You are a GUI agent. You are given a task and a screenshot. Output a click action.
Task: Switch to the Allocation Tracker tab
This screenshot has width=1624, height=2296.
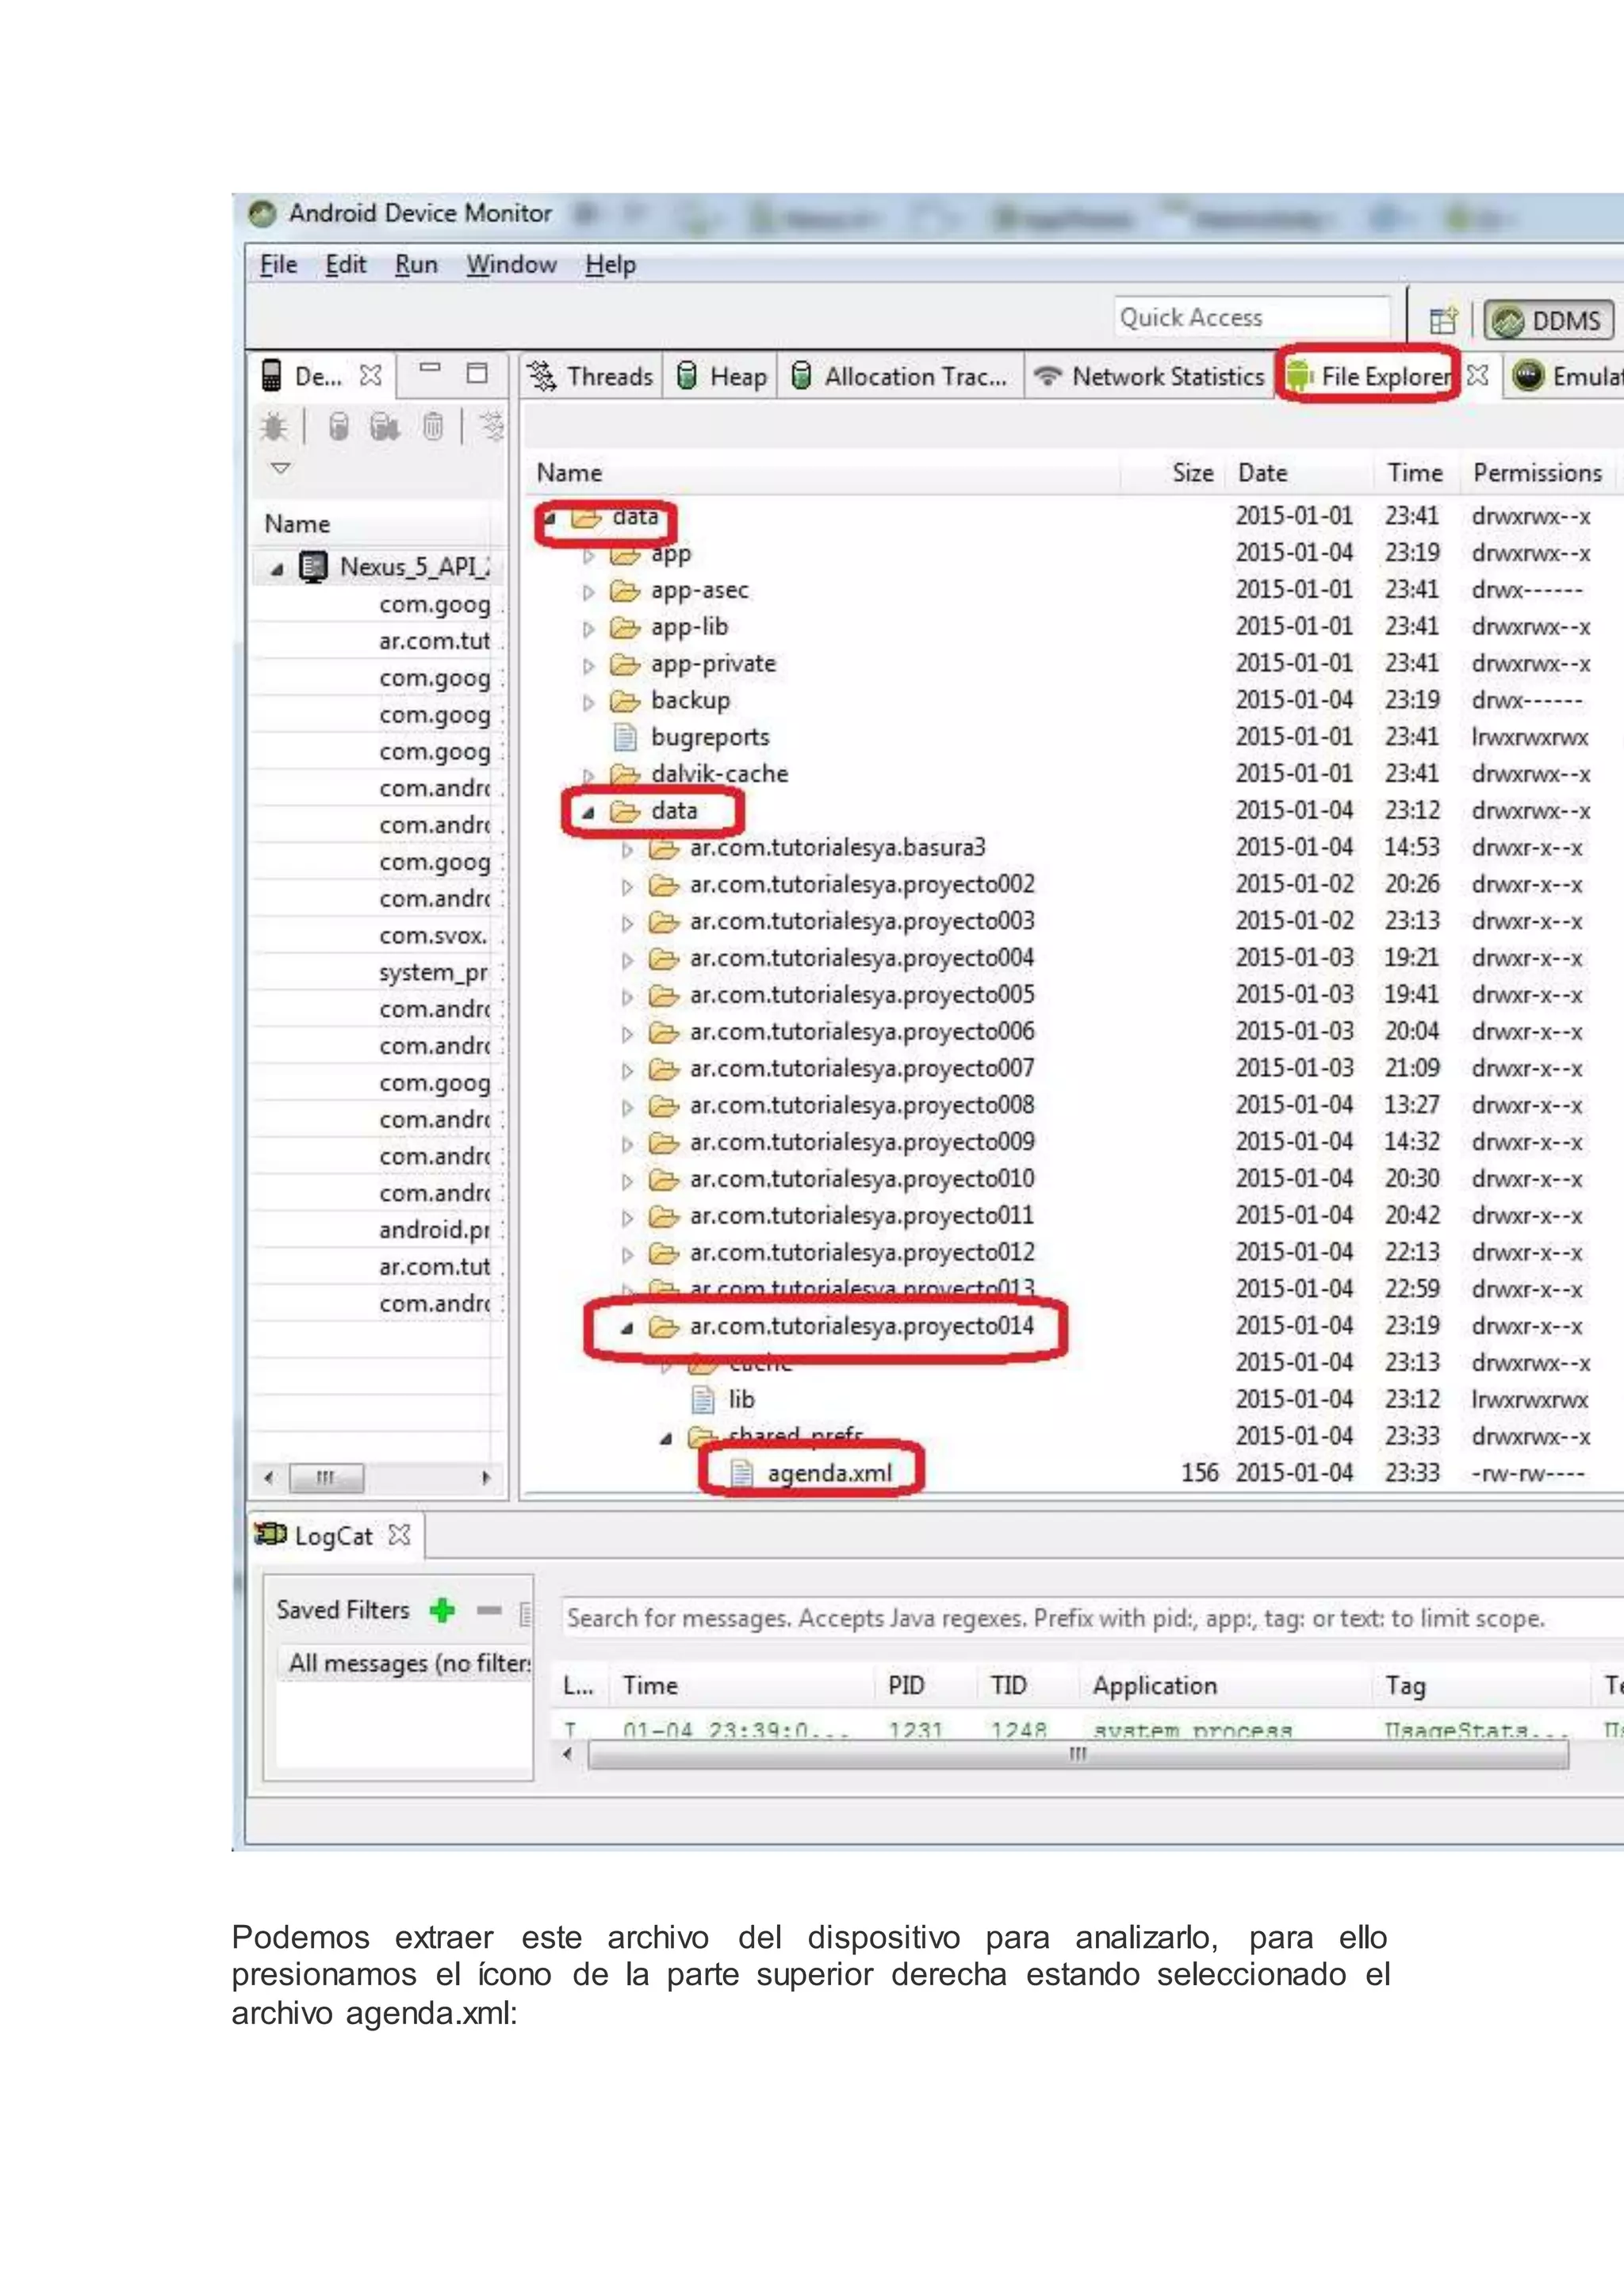coord(899,376)
